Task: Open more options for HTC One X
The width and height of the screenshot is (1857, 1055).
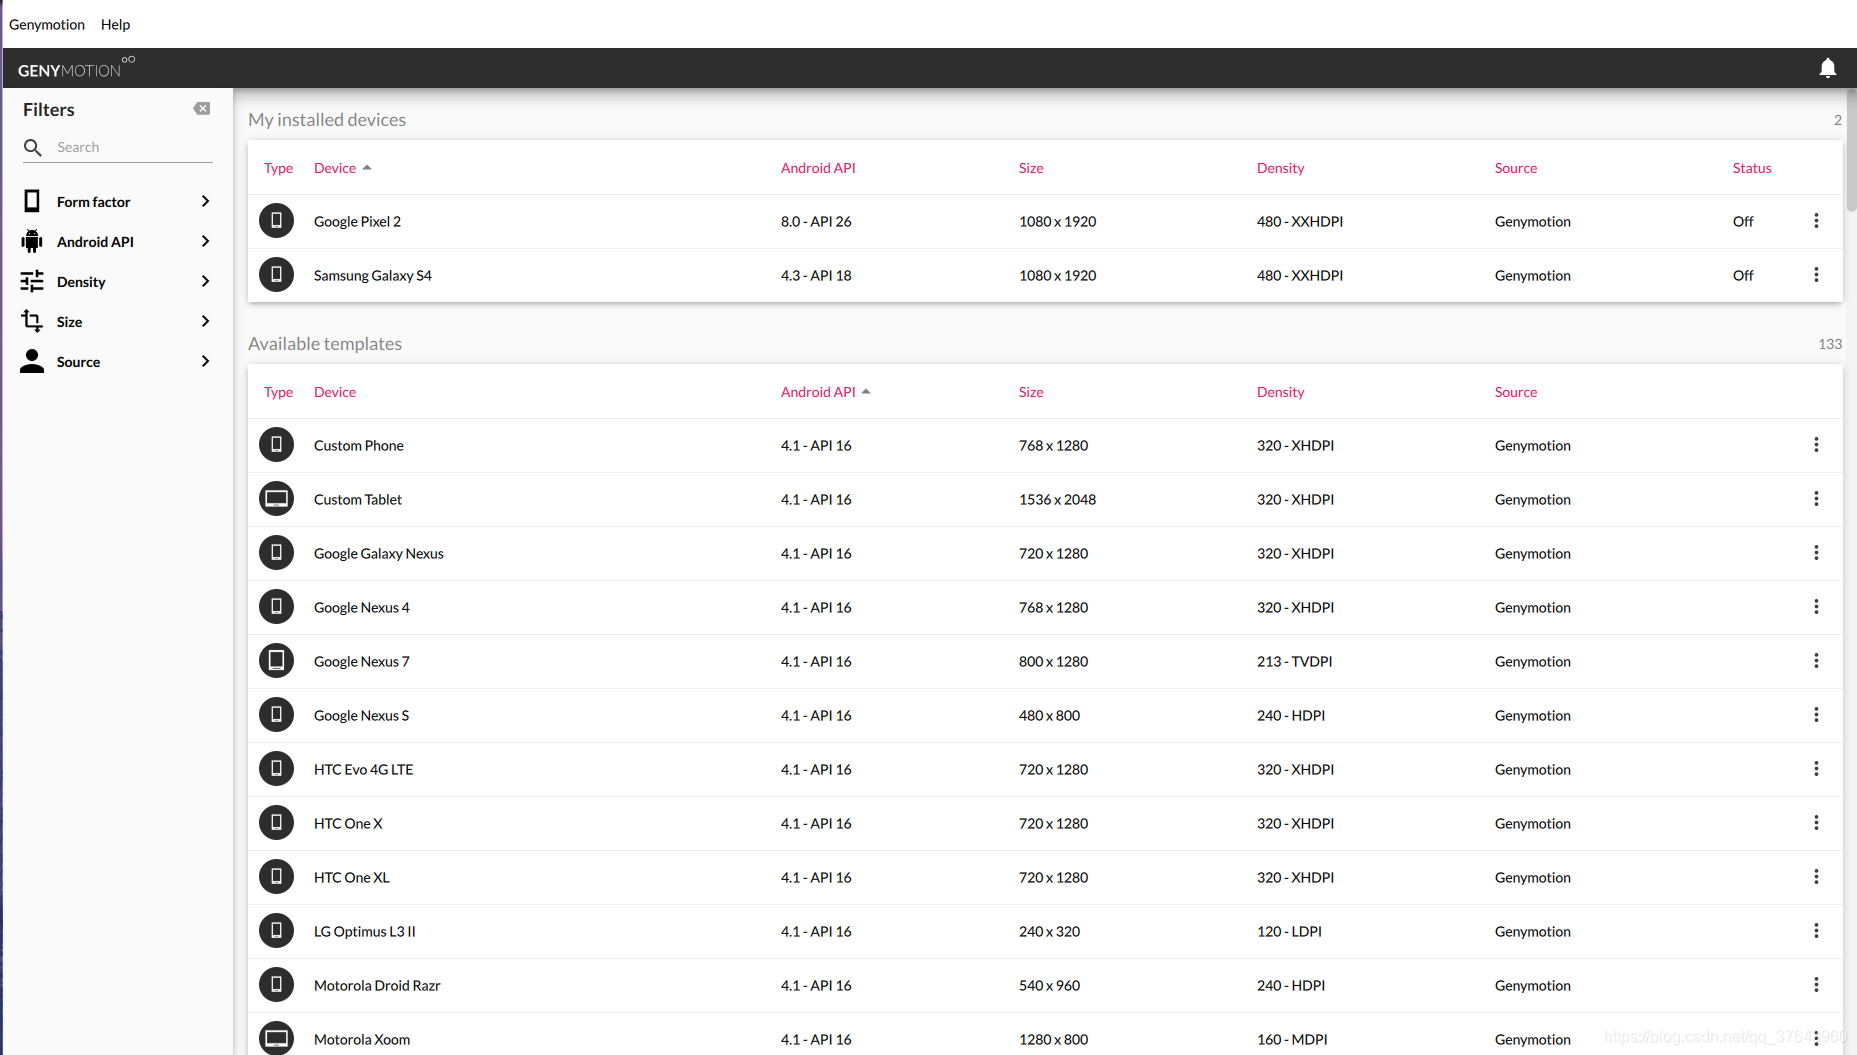Action: (1816, 823)
